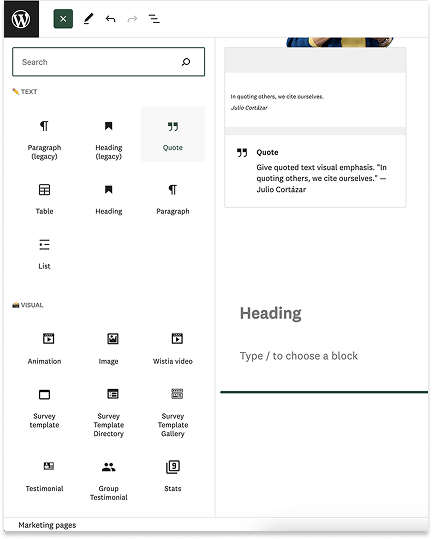Screen dimensions: 432x539
Task: Click the 'Give quoted text visual emphasis' description
Action: 321,178
